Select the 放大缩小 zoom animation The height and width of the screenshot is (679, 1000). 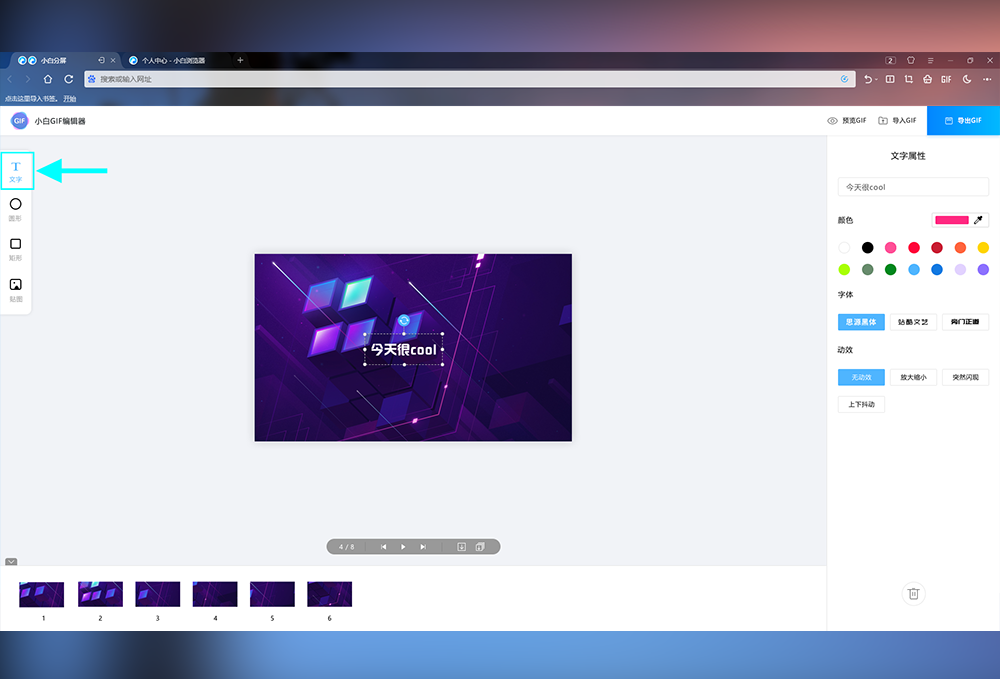913,377
